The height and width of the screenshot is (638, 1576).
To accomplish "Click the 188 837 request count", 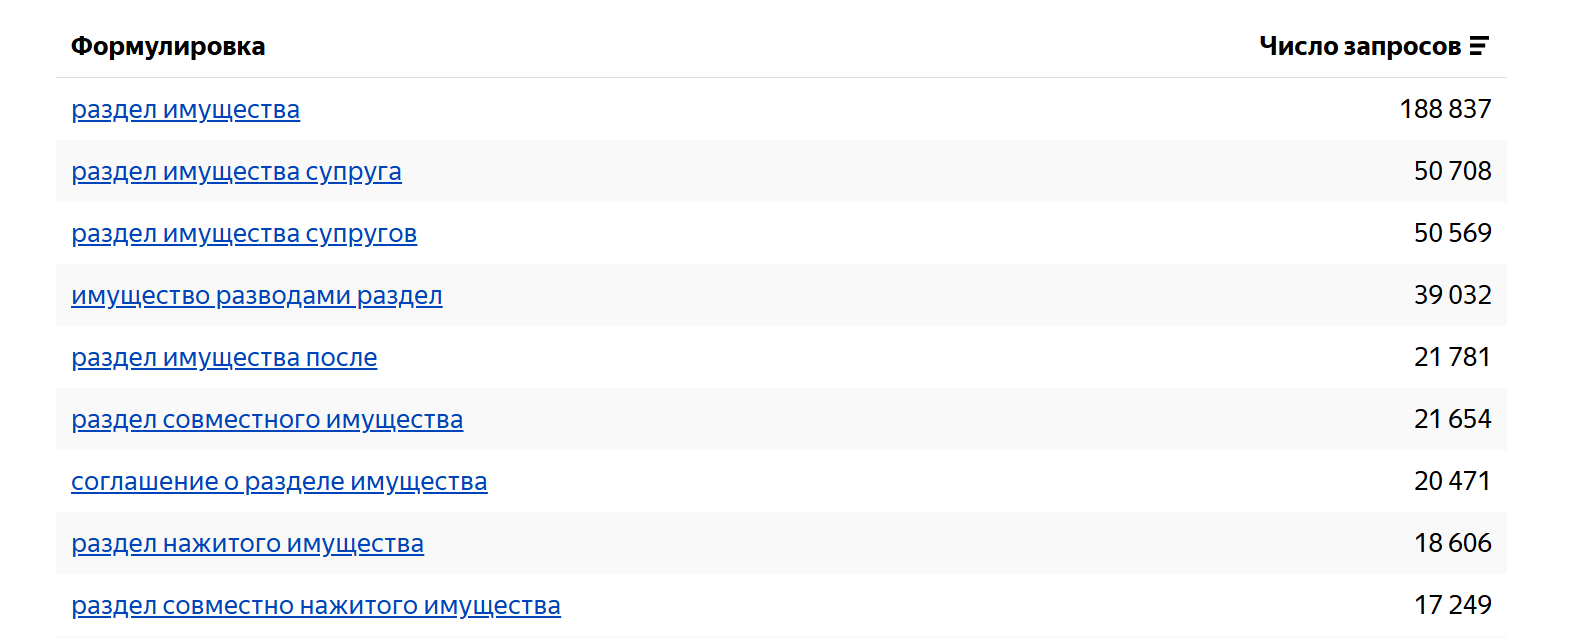I will point(1445,109).
